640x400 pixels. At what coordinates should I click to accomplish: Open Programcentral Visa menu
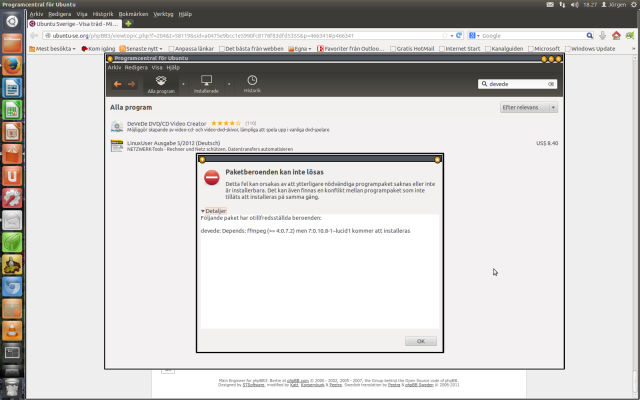pos(157,67)
